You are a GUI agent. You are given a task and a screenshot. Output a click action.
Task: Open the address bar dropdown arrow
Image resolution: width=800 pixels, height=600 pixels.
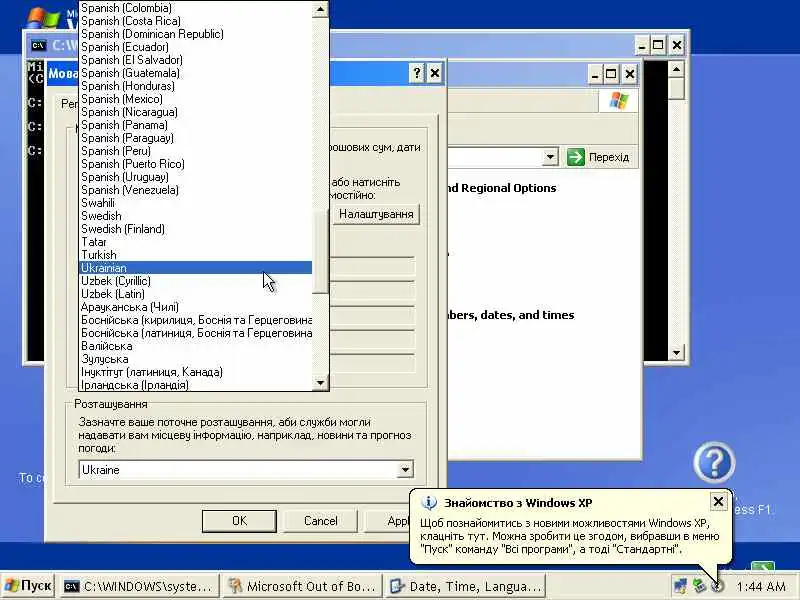[x=550, y=157]
